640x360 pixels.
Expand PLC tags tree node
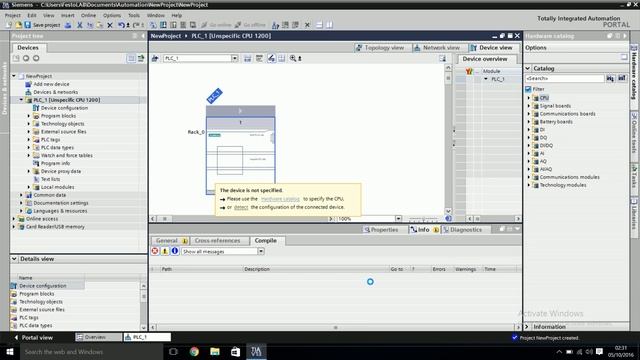pyautogui.click(x=29, y=140)
